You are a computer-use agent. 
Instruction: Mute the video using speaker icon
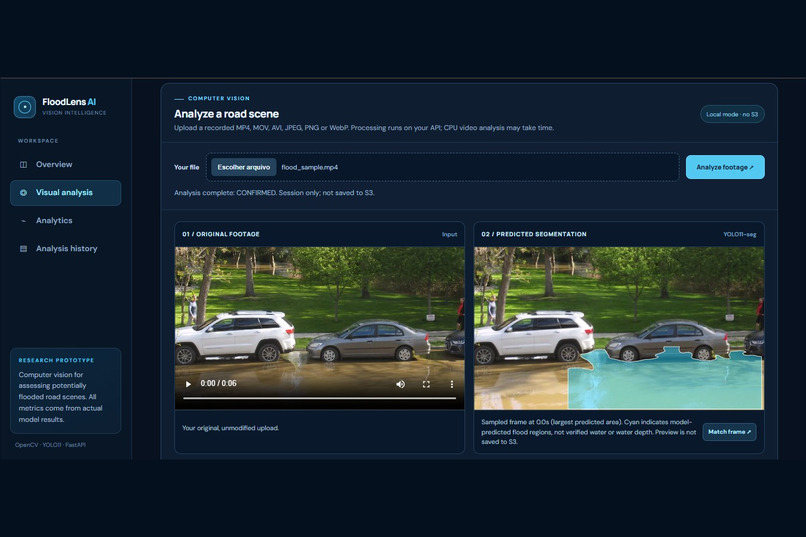click(x=400, y=384)
